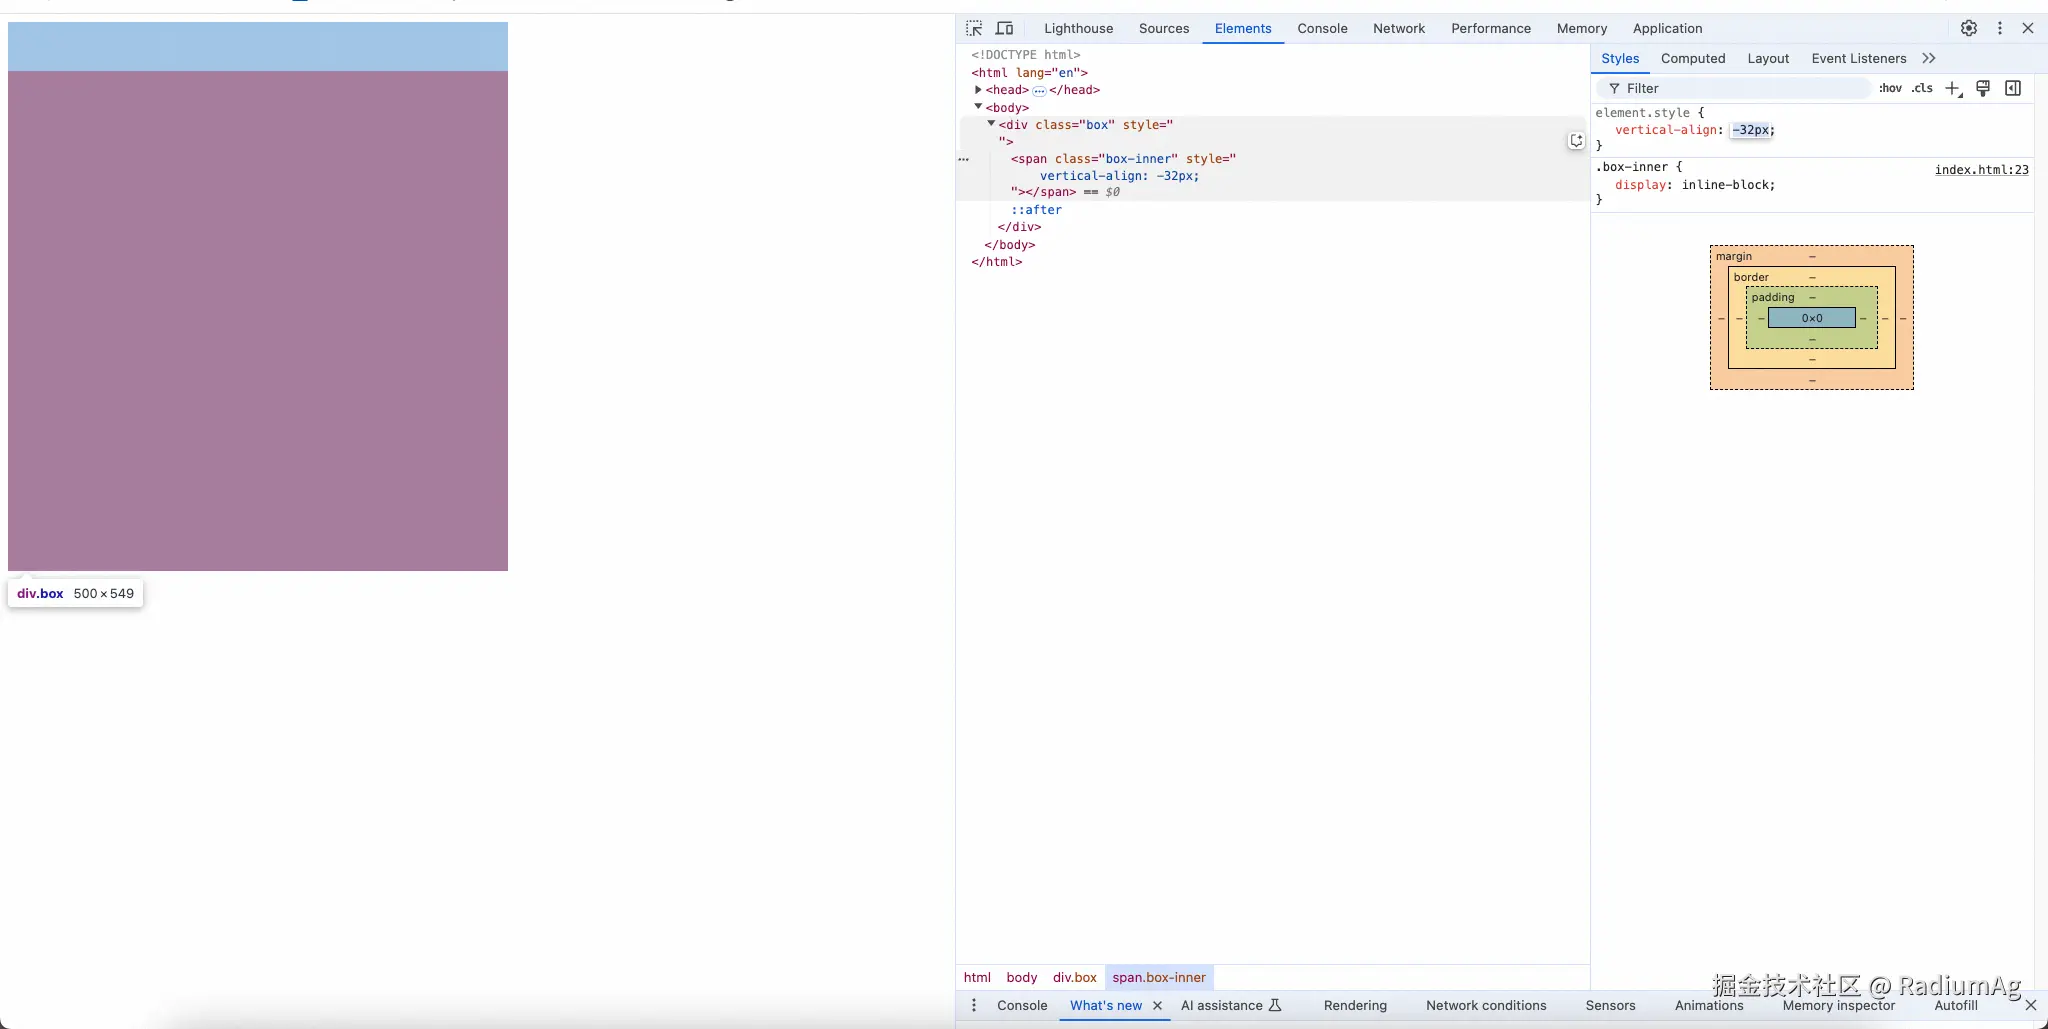The height and width of the screenshot is (1029, 2048).
Task: Select html in the breadcrumb trail
Action: coord(977,977)
